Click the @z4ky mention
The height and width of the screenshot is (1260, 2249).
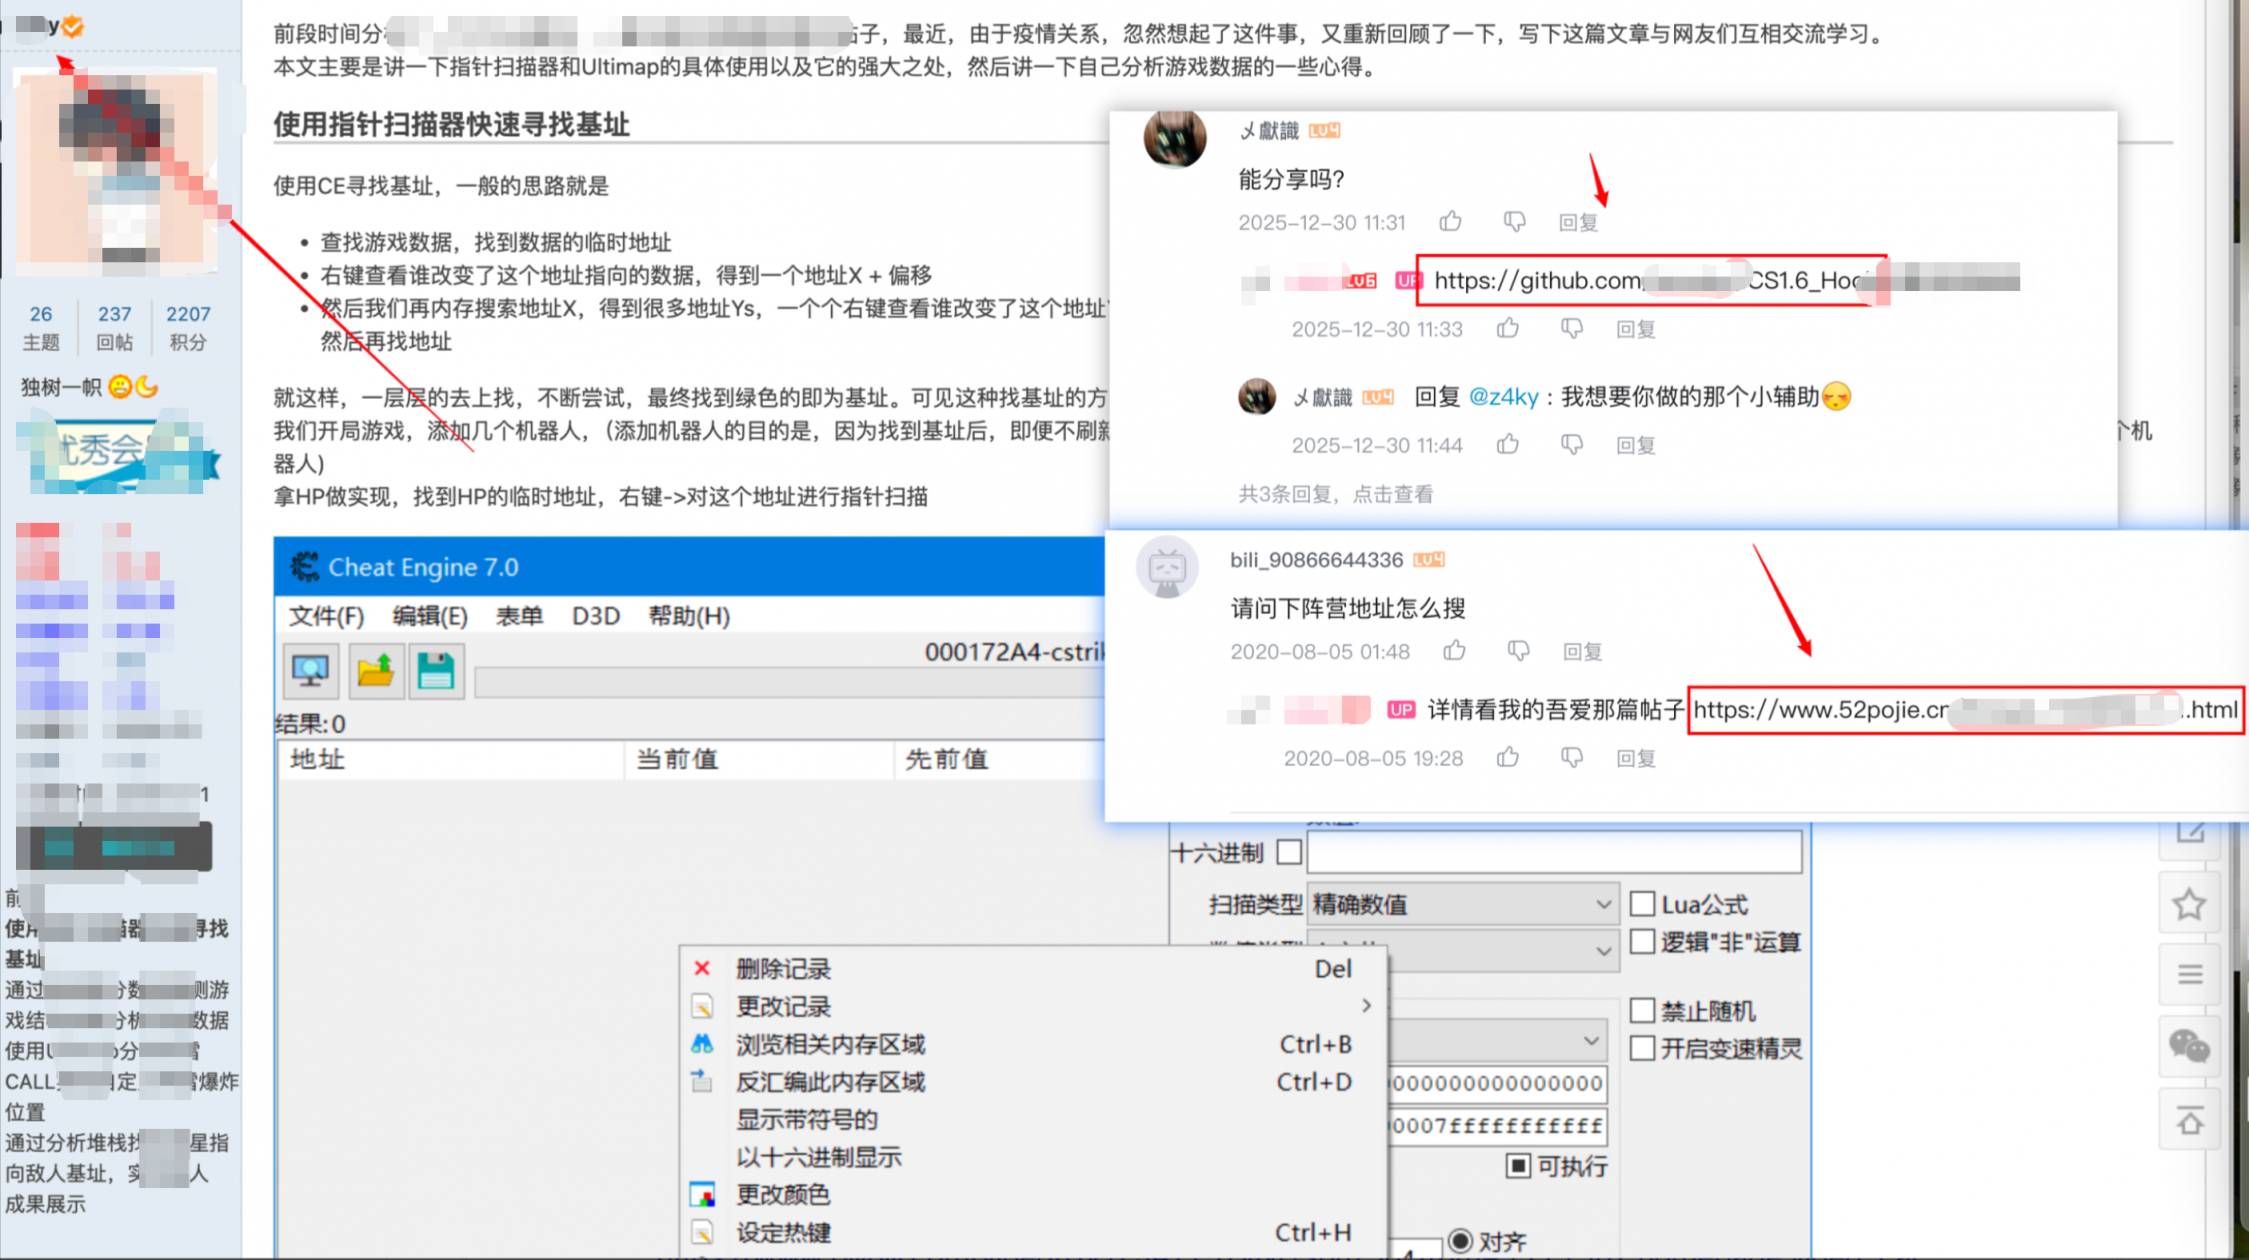point(1503,397)
